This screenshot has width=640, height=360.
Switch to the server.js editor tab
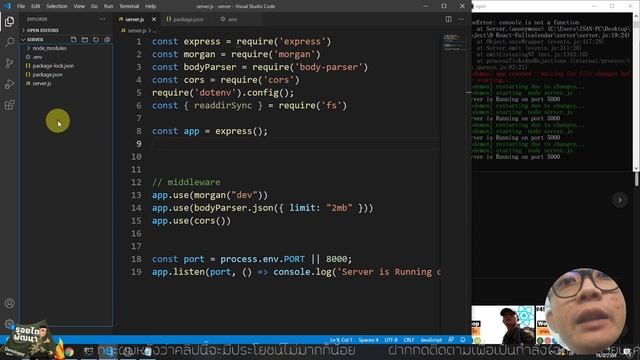tap(134, 19)
